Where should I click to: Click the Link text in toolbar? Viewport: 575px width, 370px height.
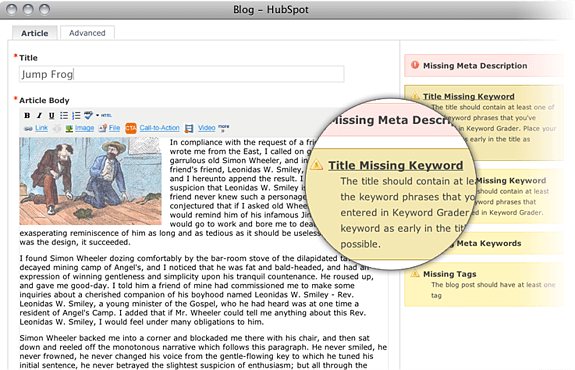tap(41, 128)
